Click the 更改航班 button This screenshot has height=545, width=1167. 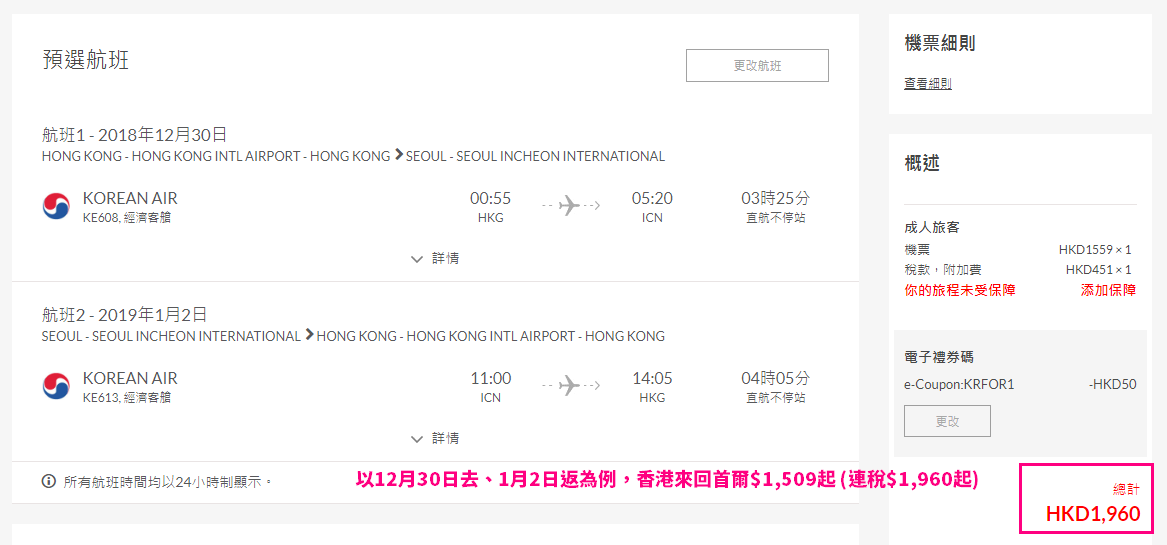(x=757, y=66)
